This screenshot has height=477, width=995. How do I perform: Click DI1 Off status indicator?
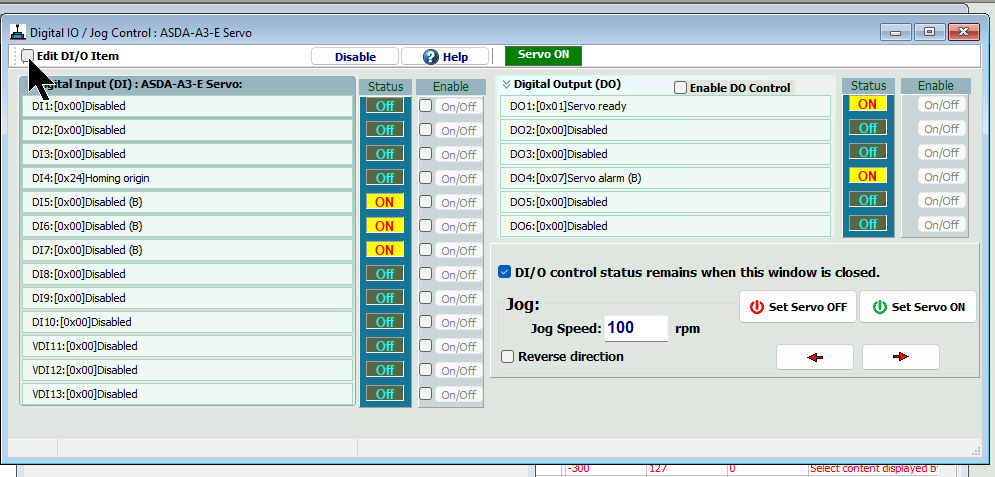click(x=385, y=106)
